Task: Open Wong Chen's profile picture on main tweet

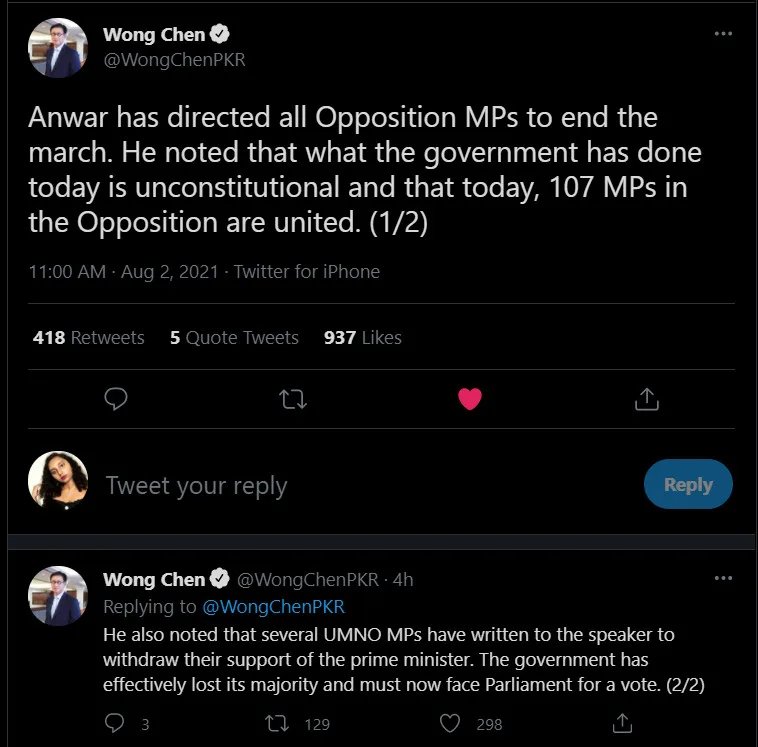Action: (x=56, y=48)
